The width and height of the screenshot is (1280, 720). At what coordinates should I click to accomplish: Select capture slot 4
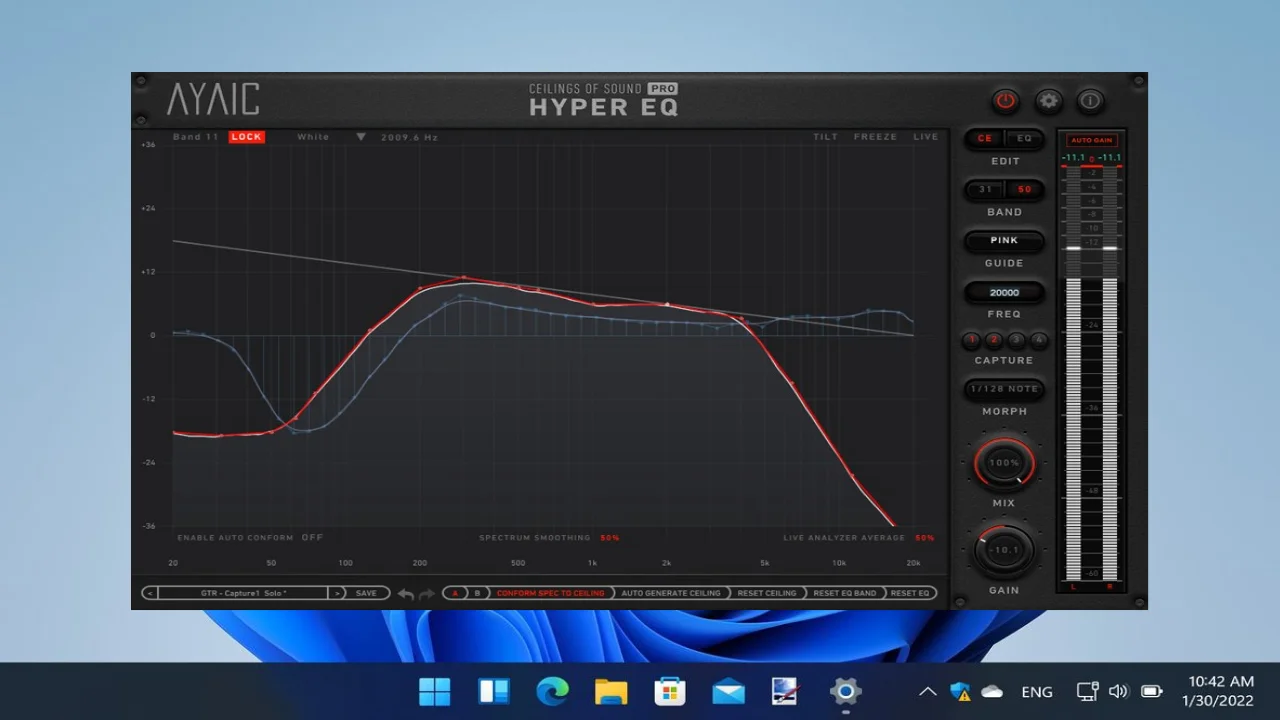[1039, 340]
